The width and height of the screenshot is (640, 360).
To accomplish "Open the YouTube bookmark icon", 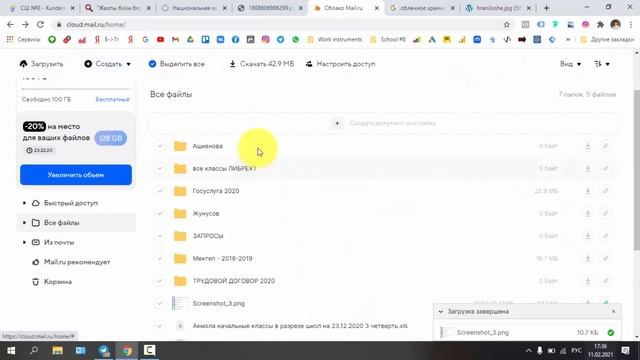I will [160, 40].
